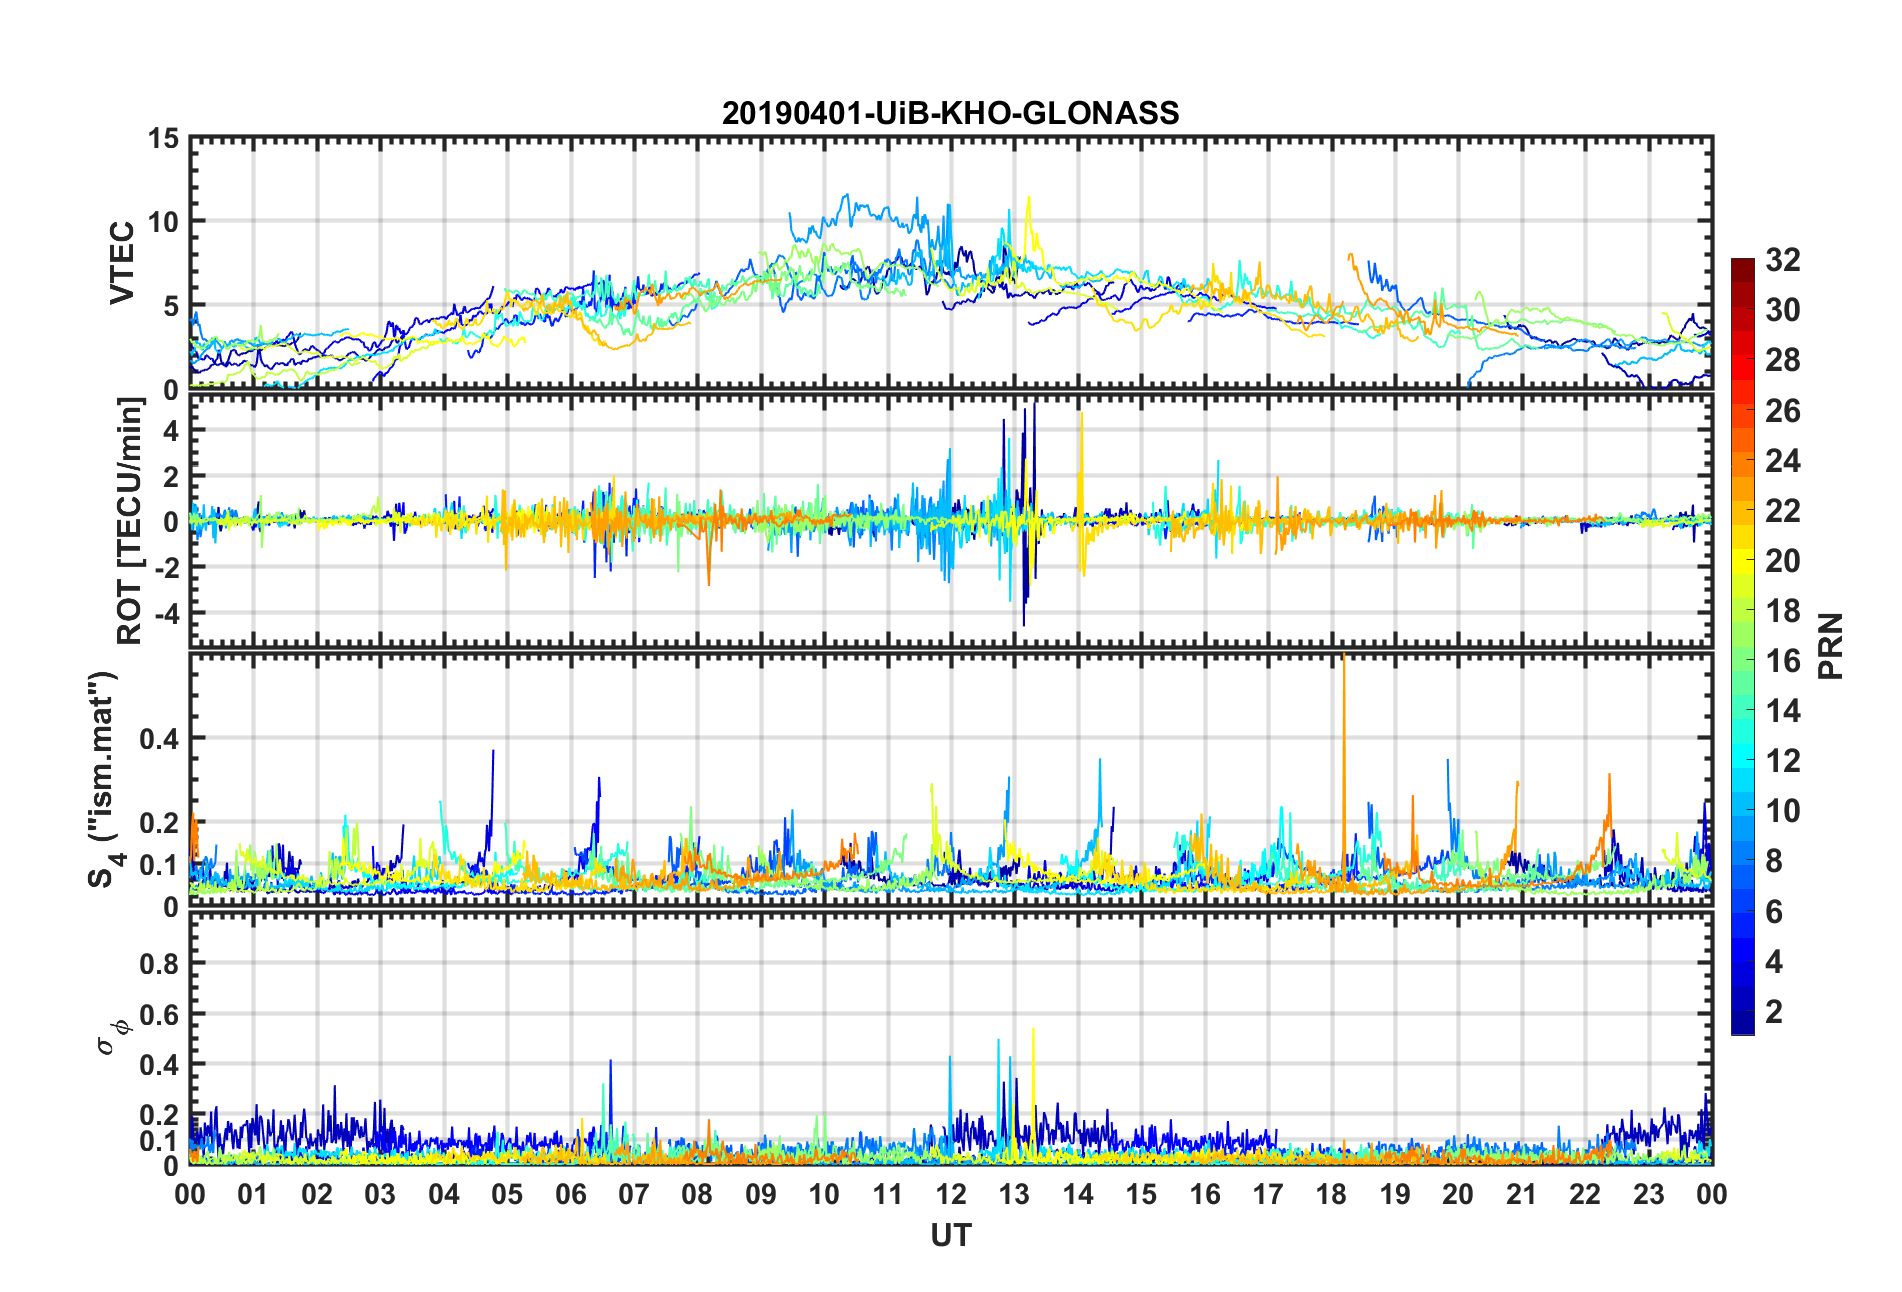Select the UT x-axis label
Image resolution: width=1902 pixels, height=1292 pixels.
[x=950, y=1236]
